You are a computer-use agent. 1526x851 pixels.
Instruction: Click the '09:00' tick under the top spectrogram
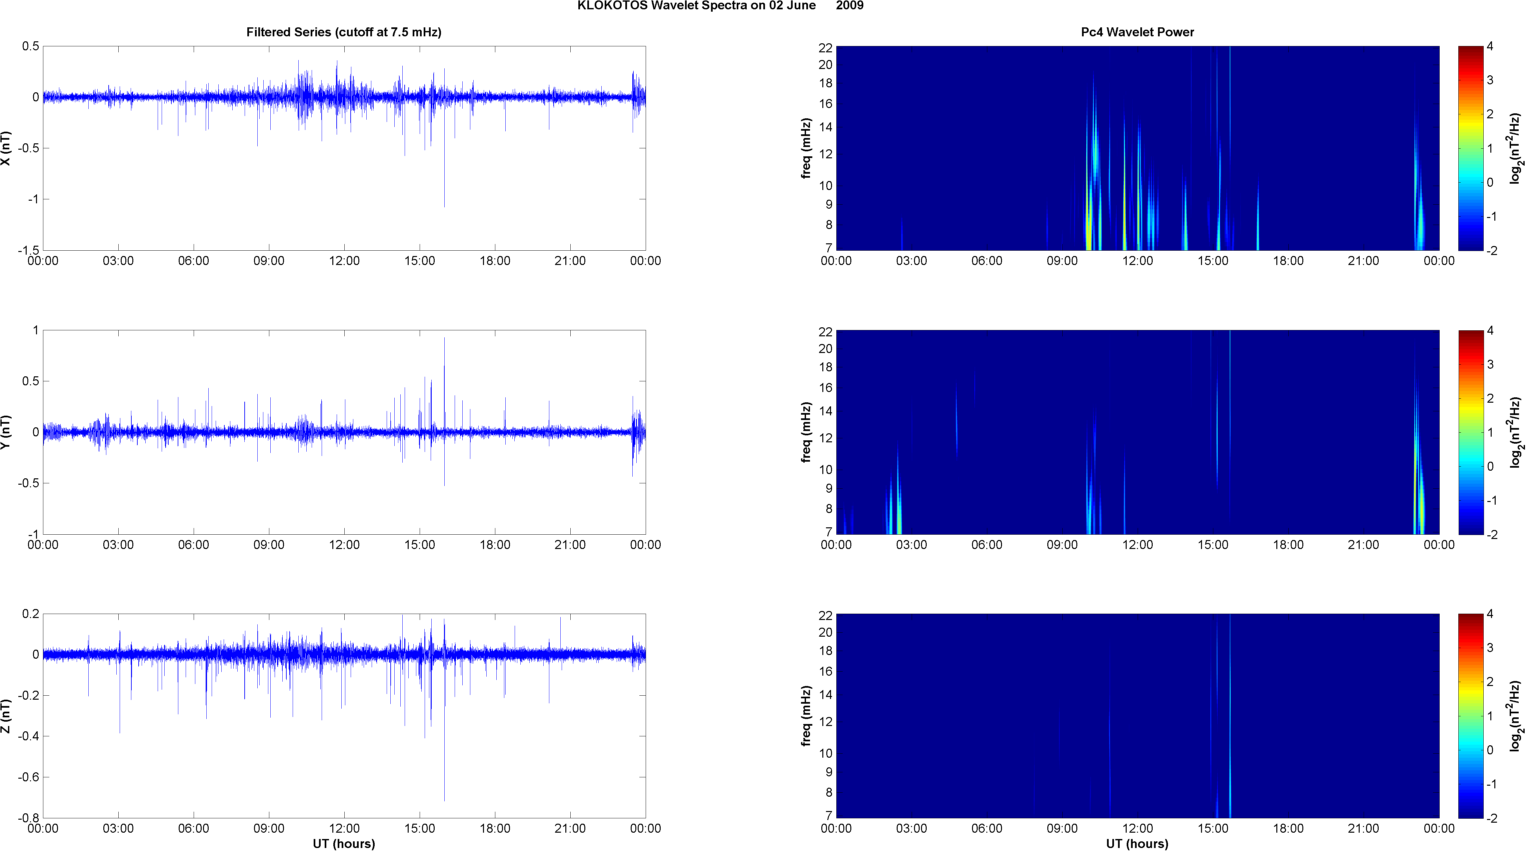(x=1062, y=261)
